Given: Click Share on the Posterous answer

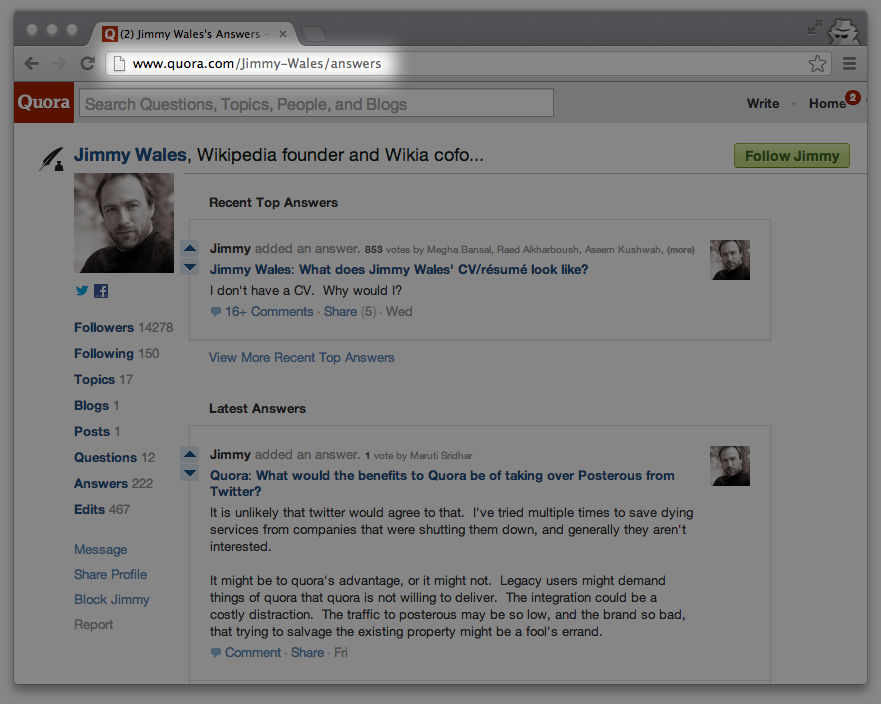Looking at the screenshot, I should [307, 652].
